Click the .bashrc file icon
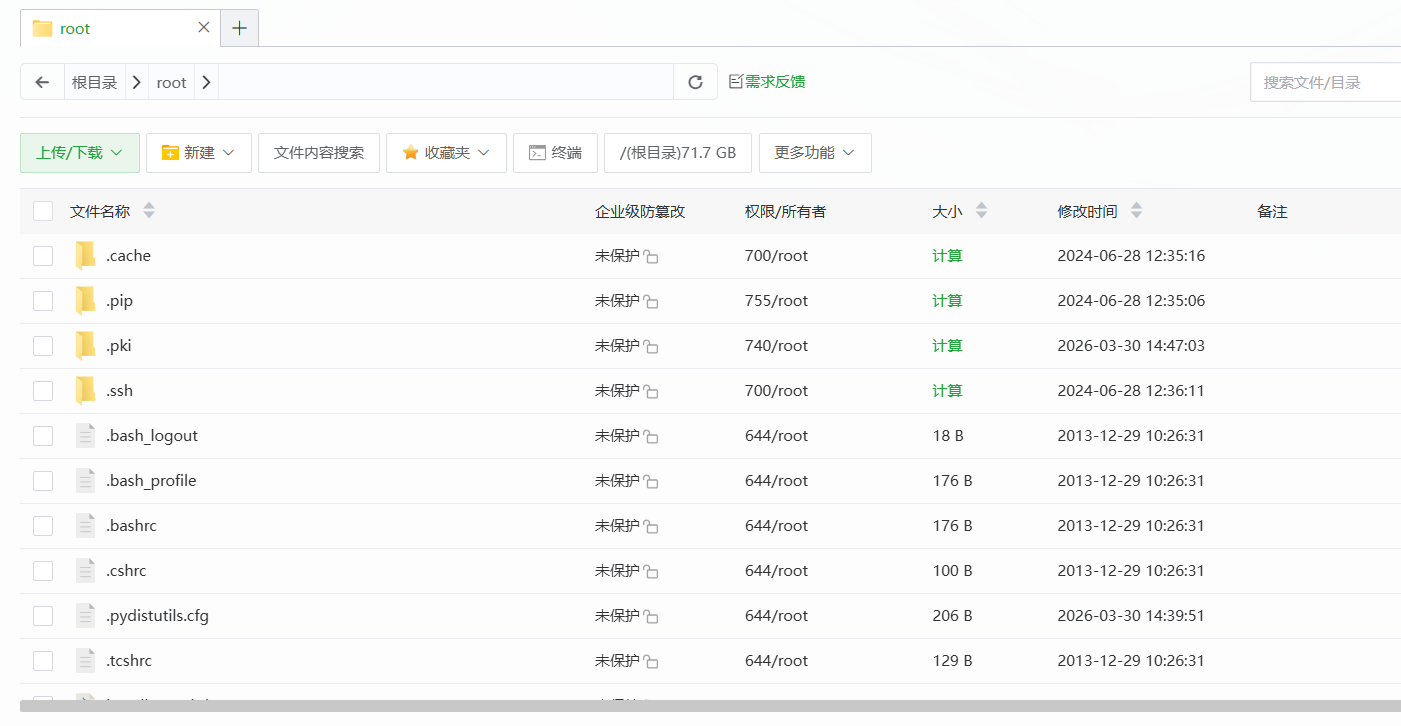Viewport: 1401px width, 726px height. [86, 526]
